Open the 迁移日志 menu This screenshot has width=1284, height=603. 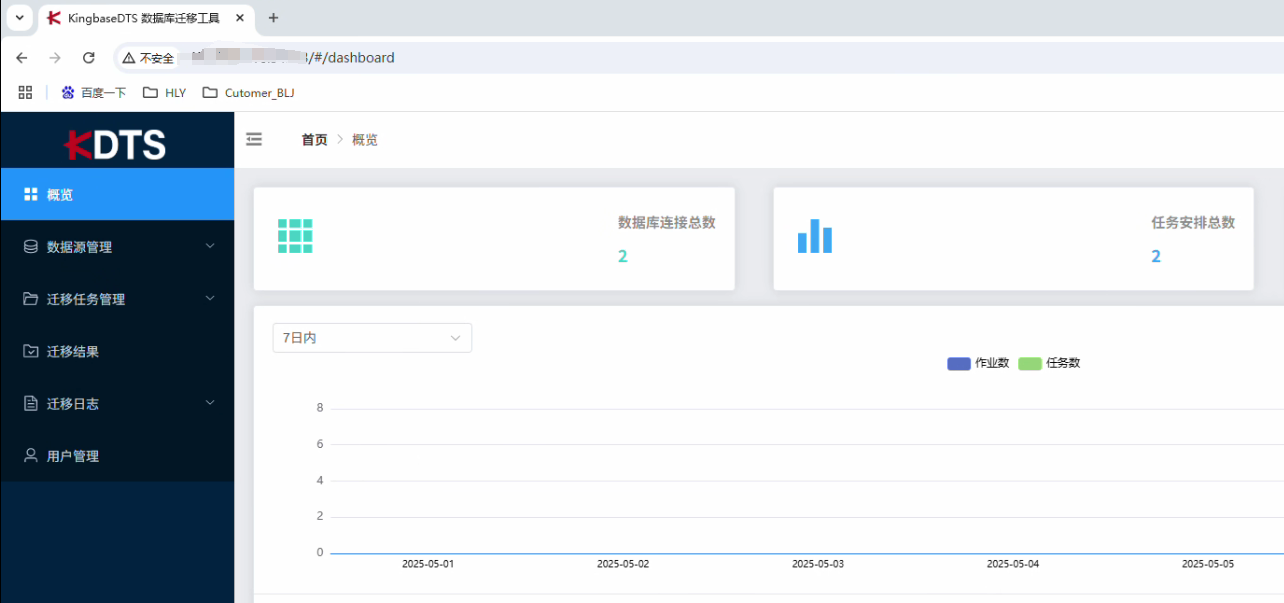click(x=117, y=403)
